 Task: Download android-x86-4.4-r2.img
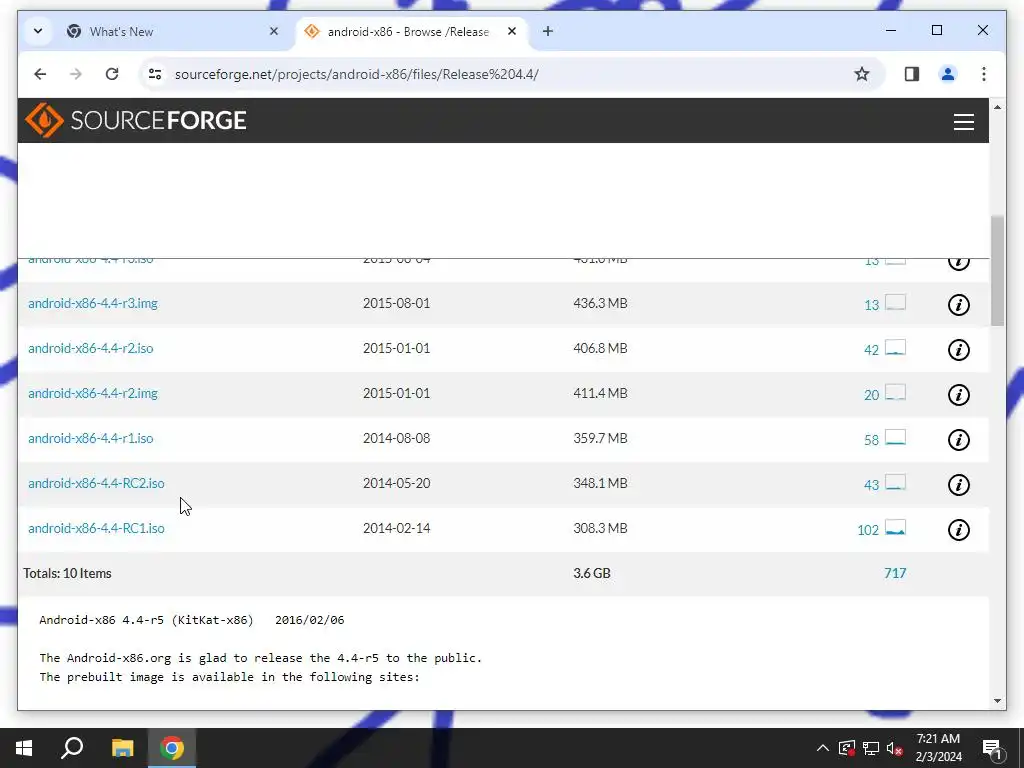pos(93,393)
